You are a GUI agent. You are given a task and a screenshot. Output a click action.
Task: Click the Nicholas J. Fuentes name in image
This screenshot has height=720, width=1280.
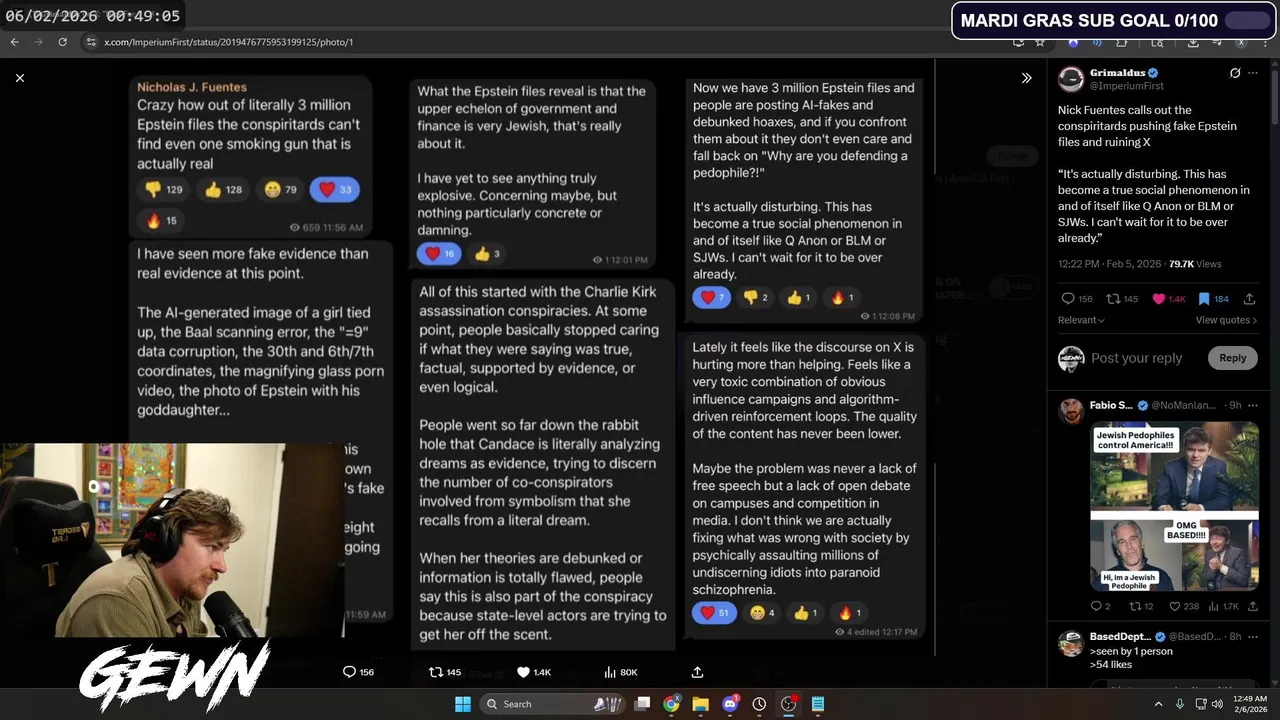(192, 87)
